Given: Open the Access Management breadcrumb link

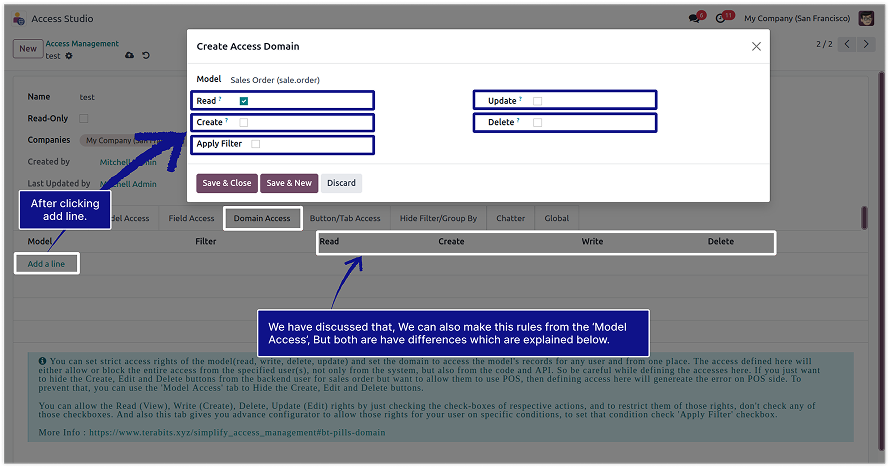Looking at the screenshot, I should click(x=82, y=44).
